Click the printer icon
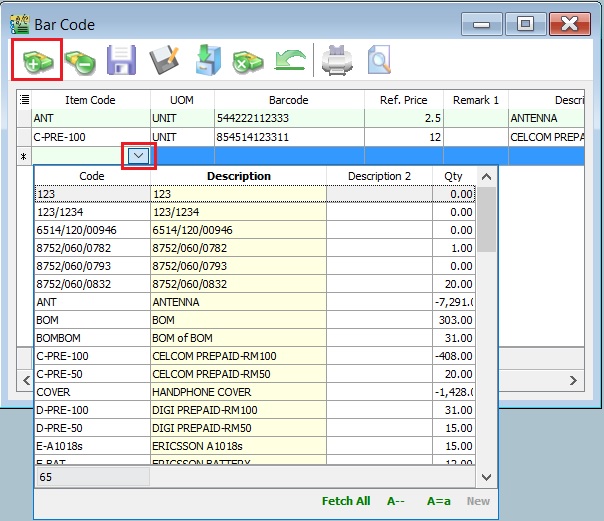Viewport: 604px width, 521px height. [337, 61]
